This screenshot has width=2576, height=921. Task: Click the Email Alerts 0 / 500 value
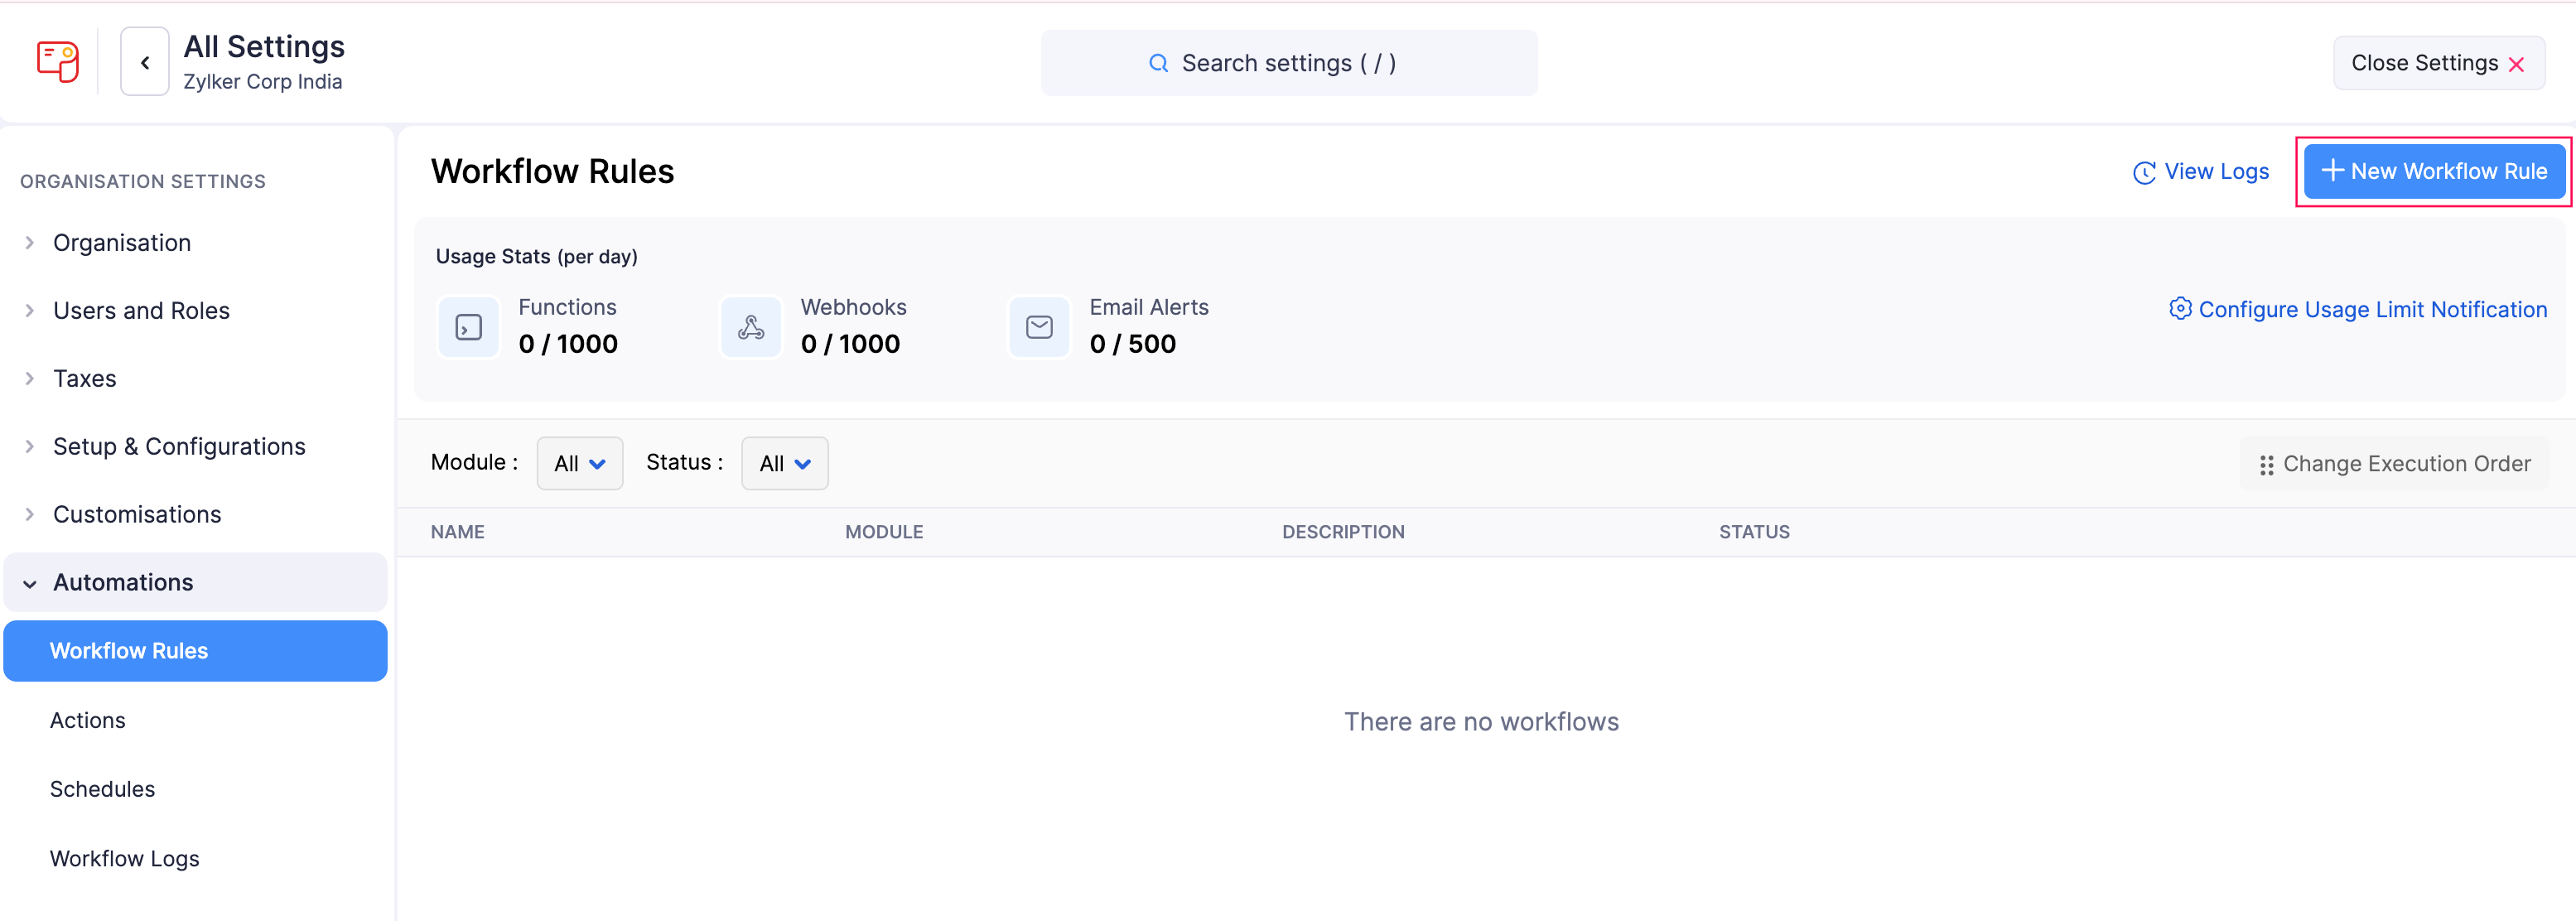(1132, 344)
